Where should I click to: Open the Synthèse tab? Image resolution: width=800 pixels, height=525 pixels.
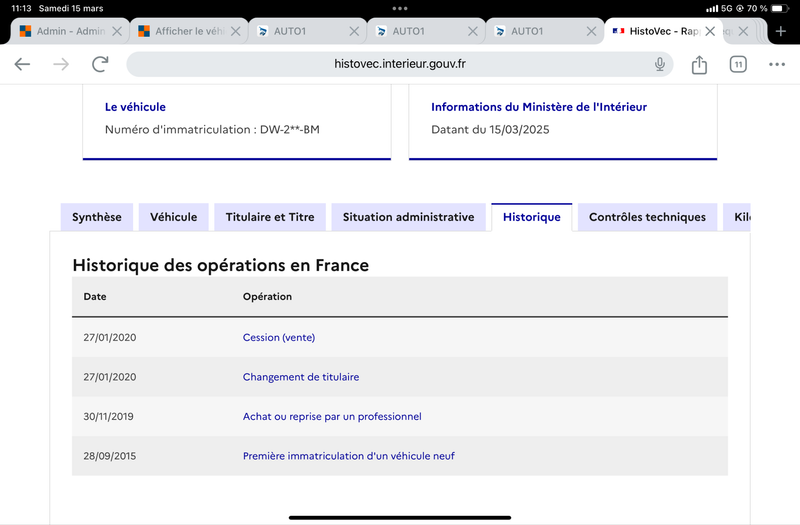point(97,217)
